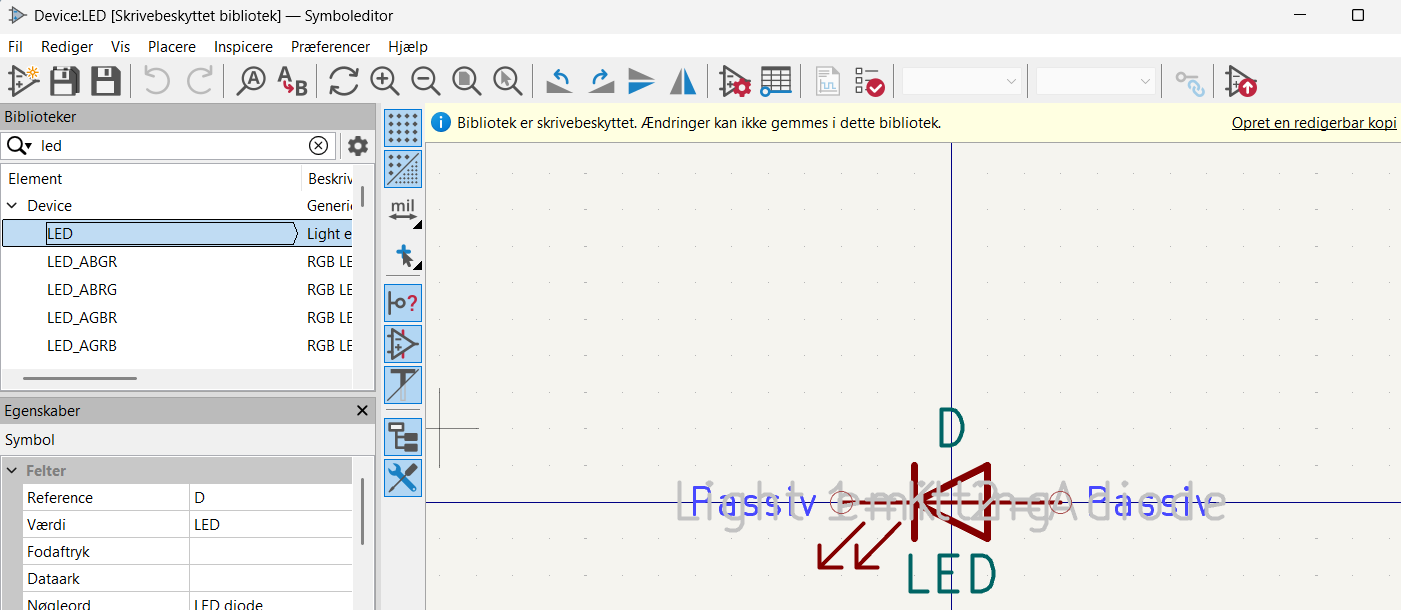The image size is (1401, 610).
Task: Toggle grid display dots button
Action: coord(403,128)
